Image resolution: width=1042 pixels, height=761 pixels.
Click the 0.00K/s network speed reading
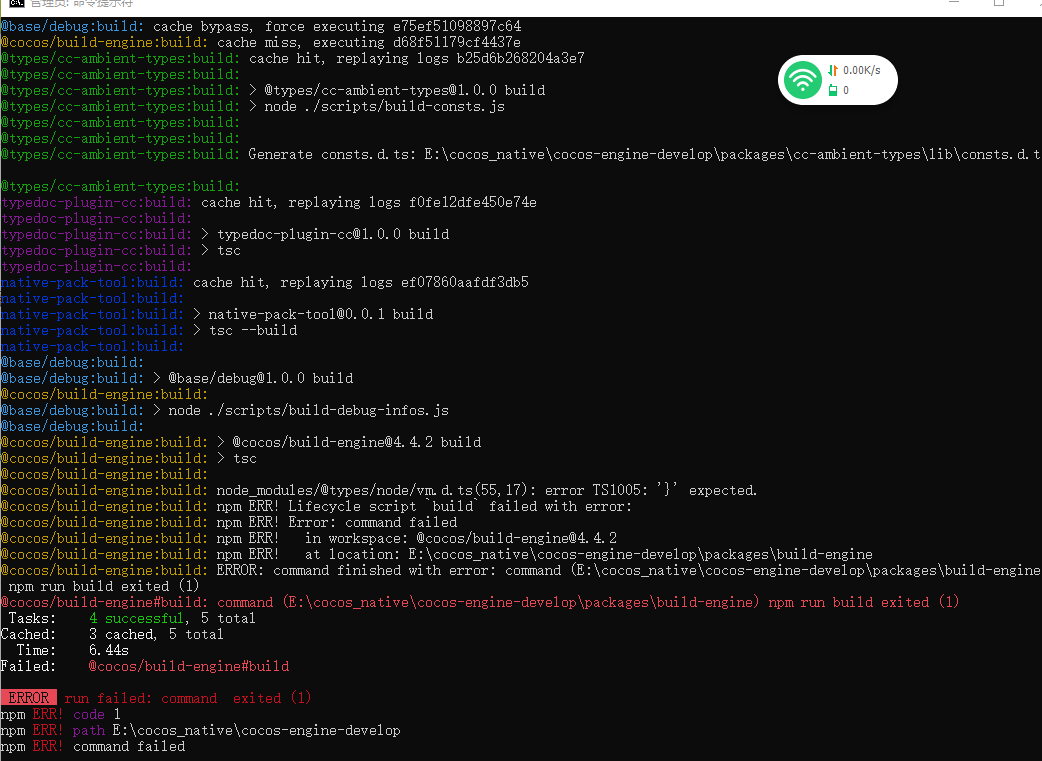(x=861, y=70)
